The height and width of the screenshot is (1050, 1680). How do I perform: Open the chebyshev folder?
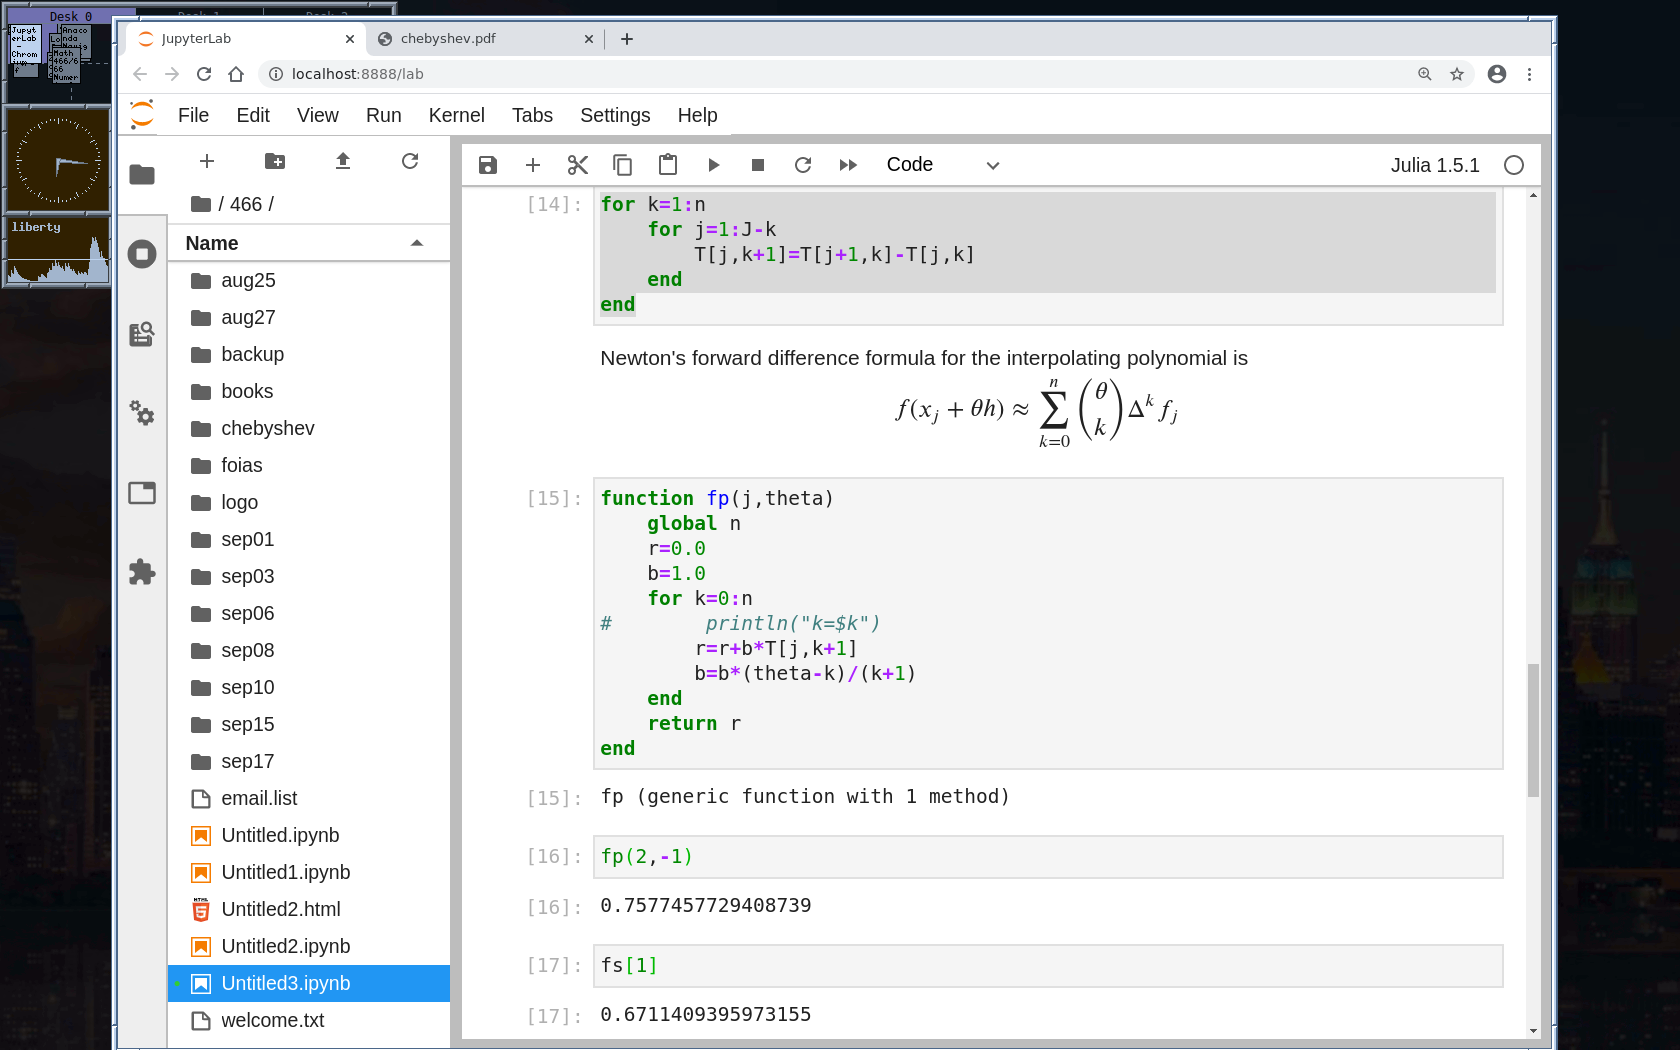click(x=267, y=428)
